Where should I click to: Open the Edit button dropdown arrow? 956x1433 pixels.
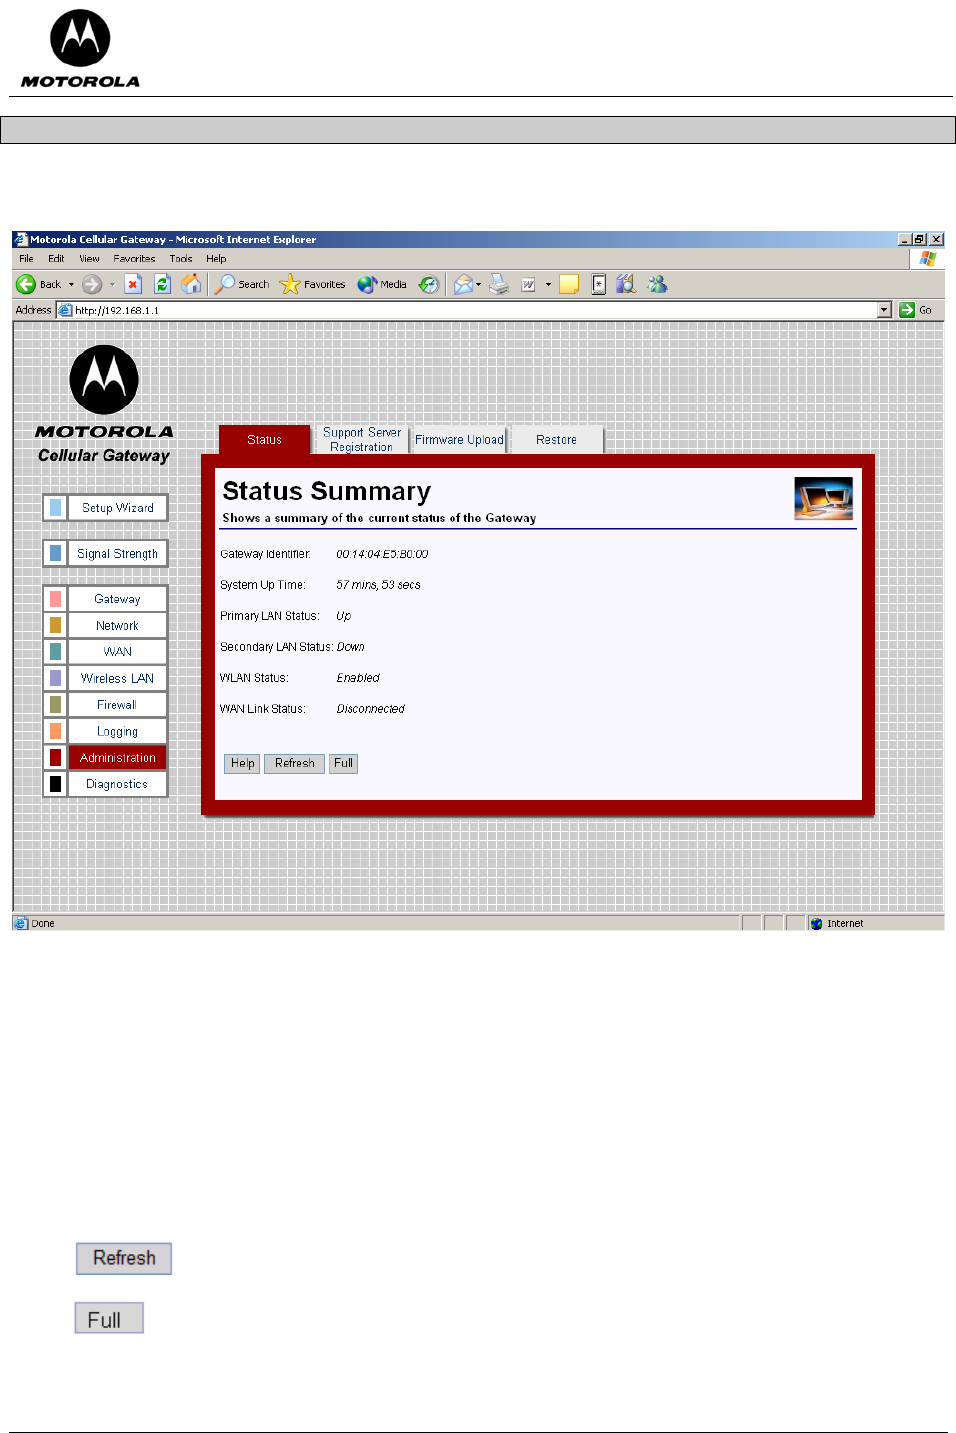point(548,284)
